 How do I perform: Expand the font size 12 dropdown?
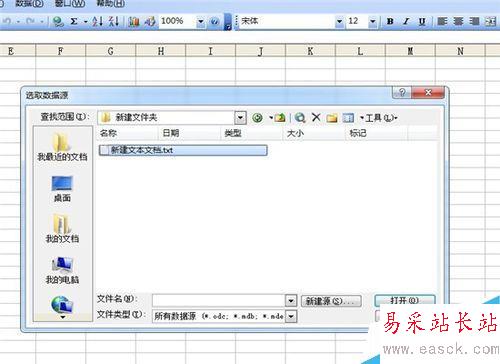(373, 22)
